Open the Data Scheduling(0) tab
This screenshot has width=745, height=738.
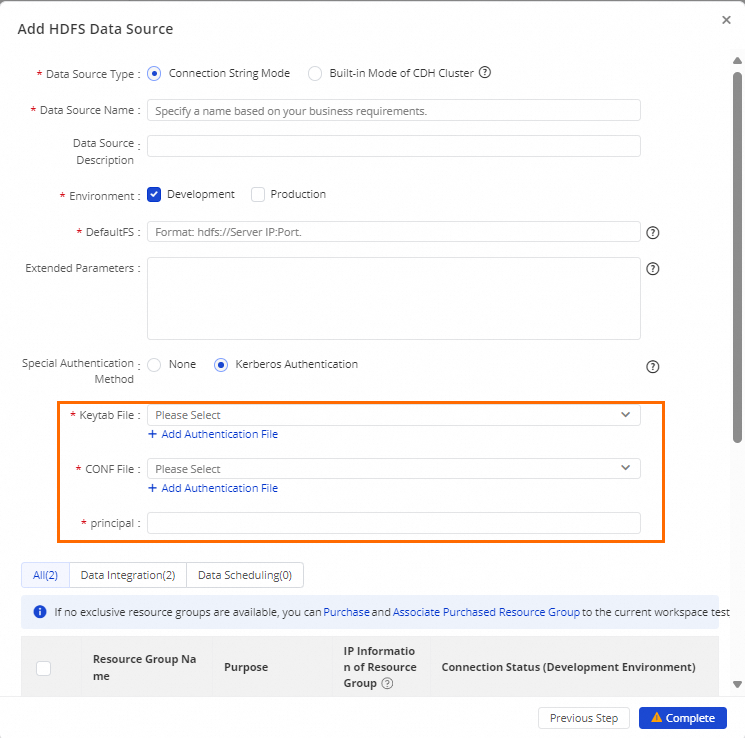click(245, 575)
